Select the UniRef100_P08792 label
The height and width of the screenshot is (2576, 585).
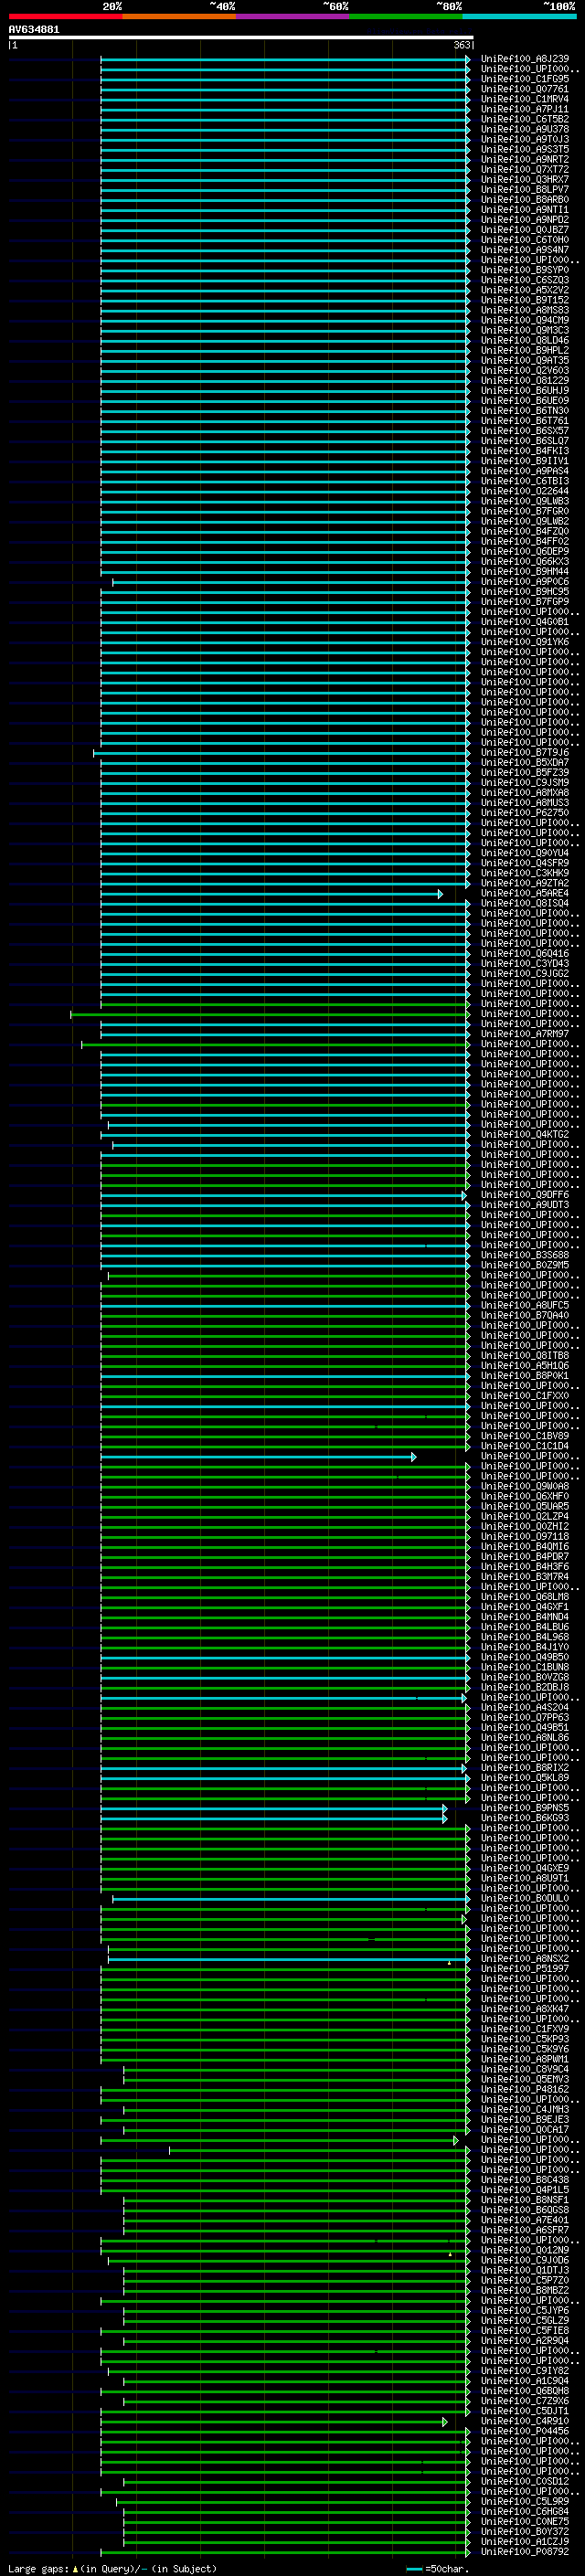coord(524,2553)
